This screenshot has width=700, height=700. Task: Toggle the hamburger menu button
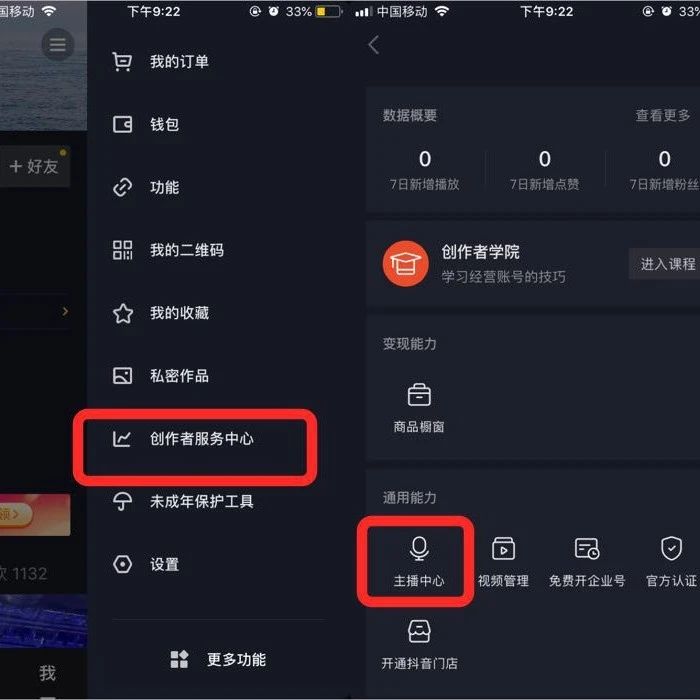click(58, 45)
